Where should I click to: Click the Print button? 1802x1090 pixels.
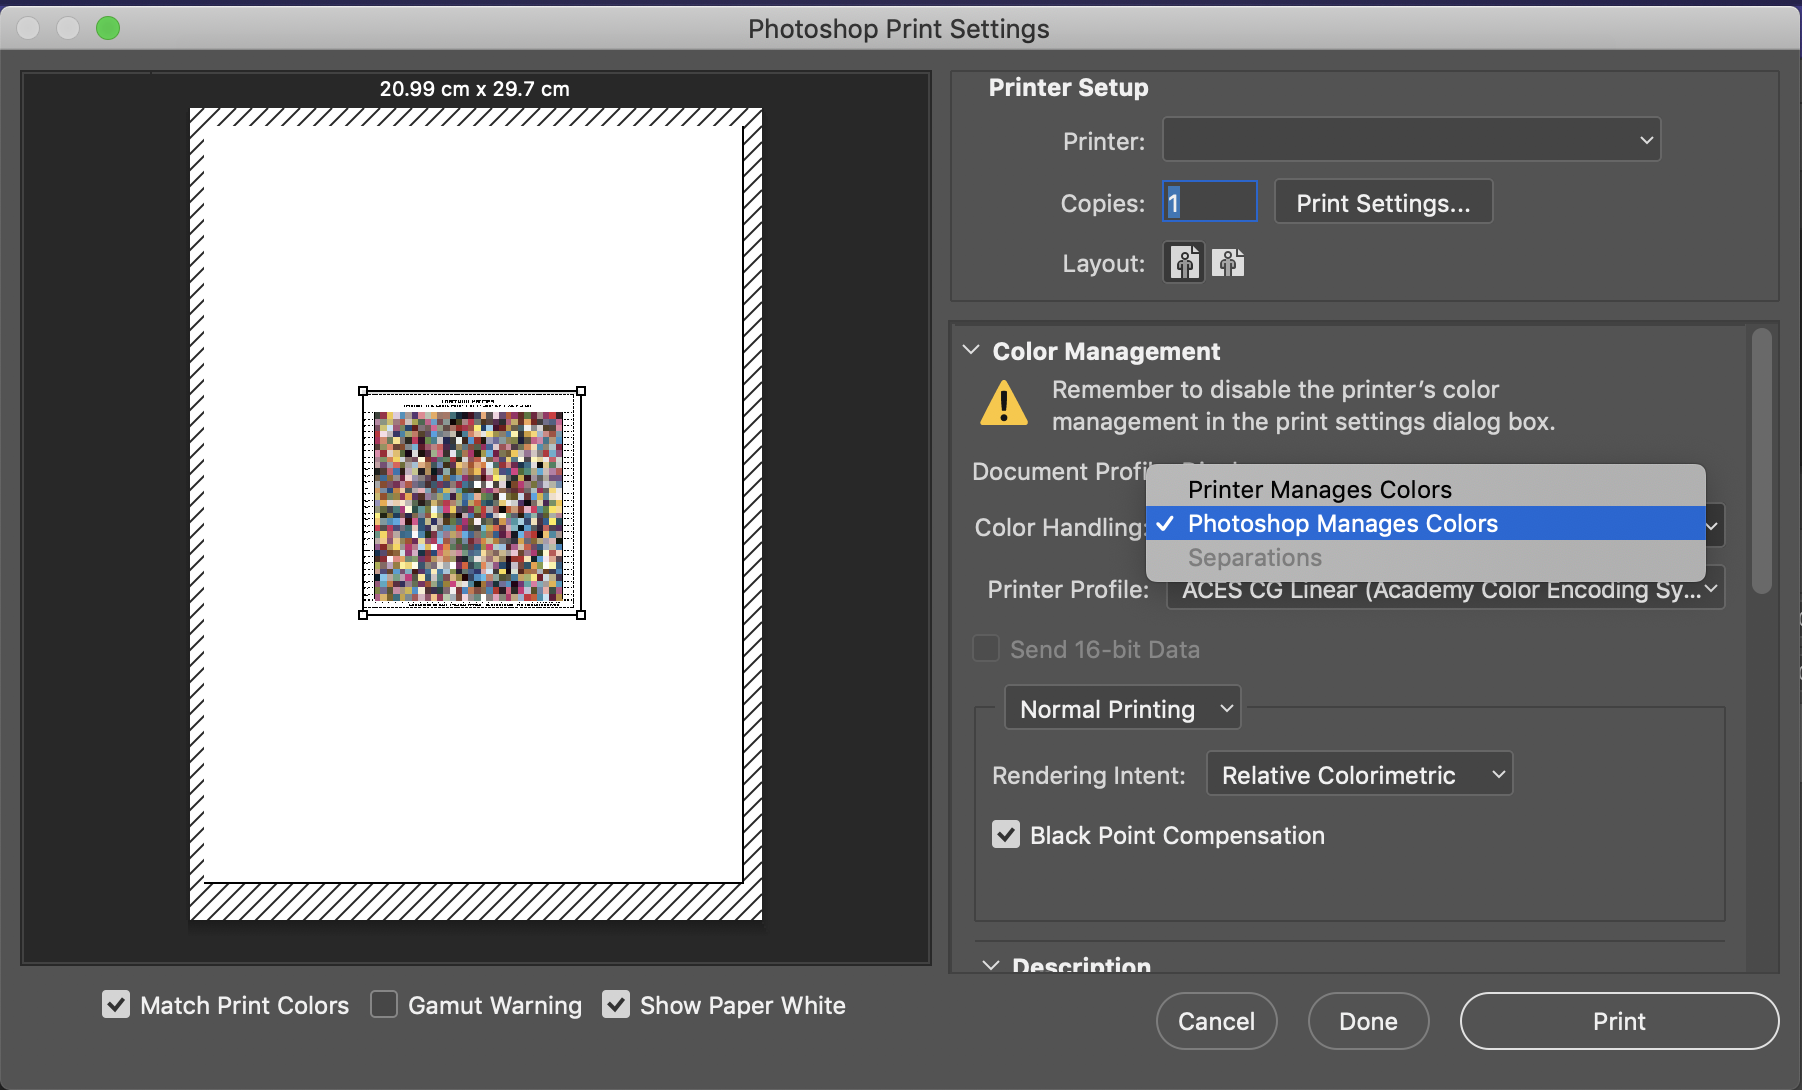click(1619, 1020)
